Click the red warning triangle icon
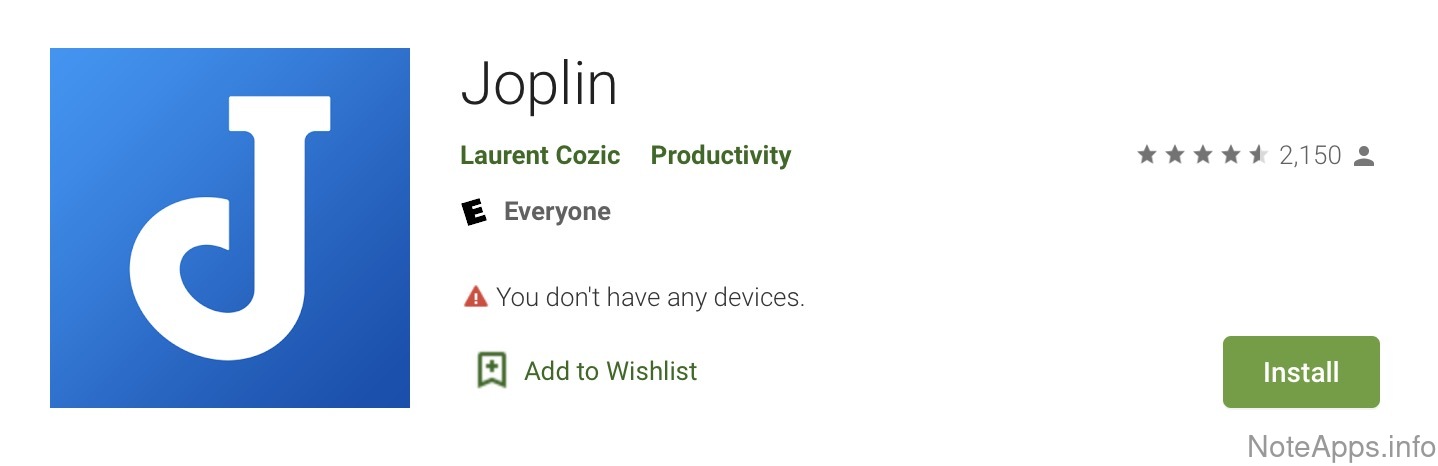Viewport: 1438px width, 466px height. point(475,297)
